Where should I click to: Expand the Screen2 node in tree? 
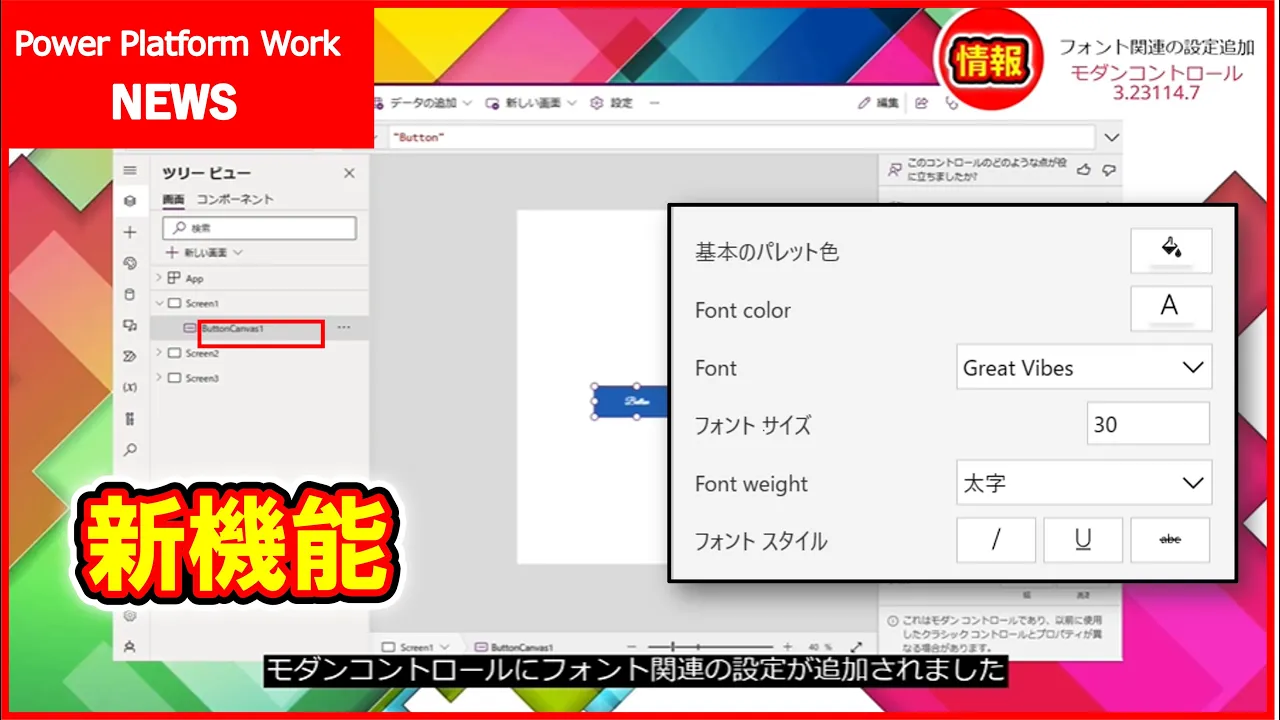158,352
